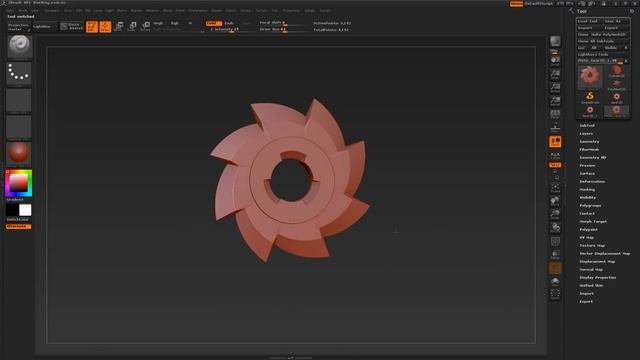
Task: Toggle the Floor grid on right shelf
Action: (555, 128)
